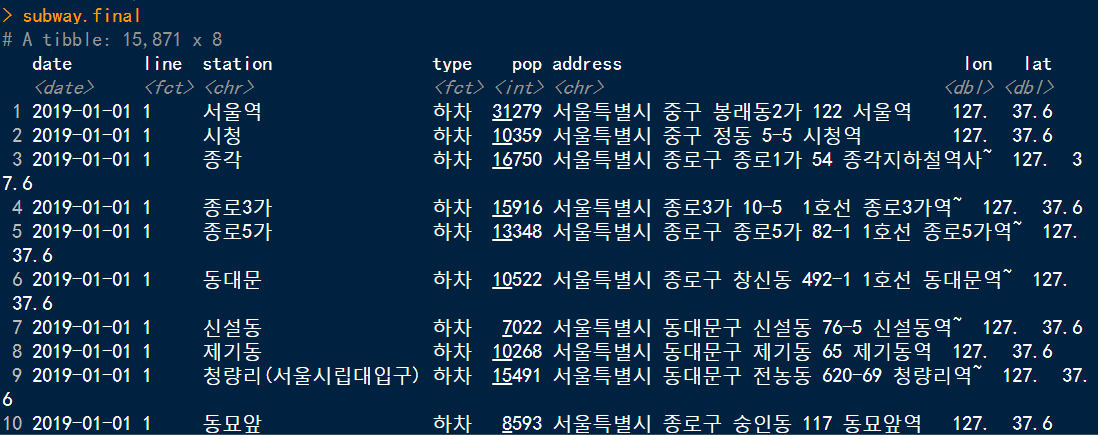Viewport: 1098px width, 435px height.
Task: Select the tibble size line 15,871 x 8
Action: [112, 39]
